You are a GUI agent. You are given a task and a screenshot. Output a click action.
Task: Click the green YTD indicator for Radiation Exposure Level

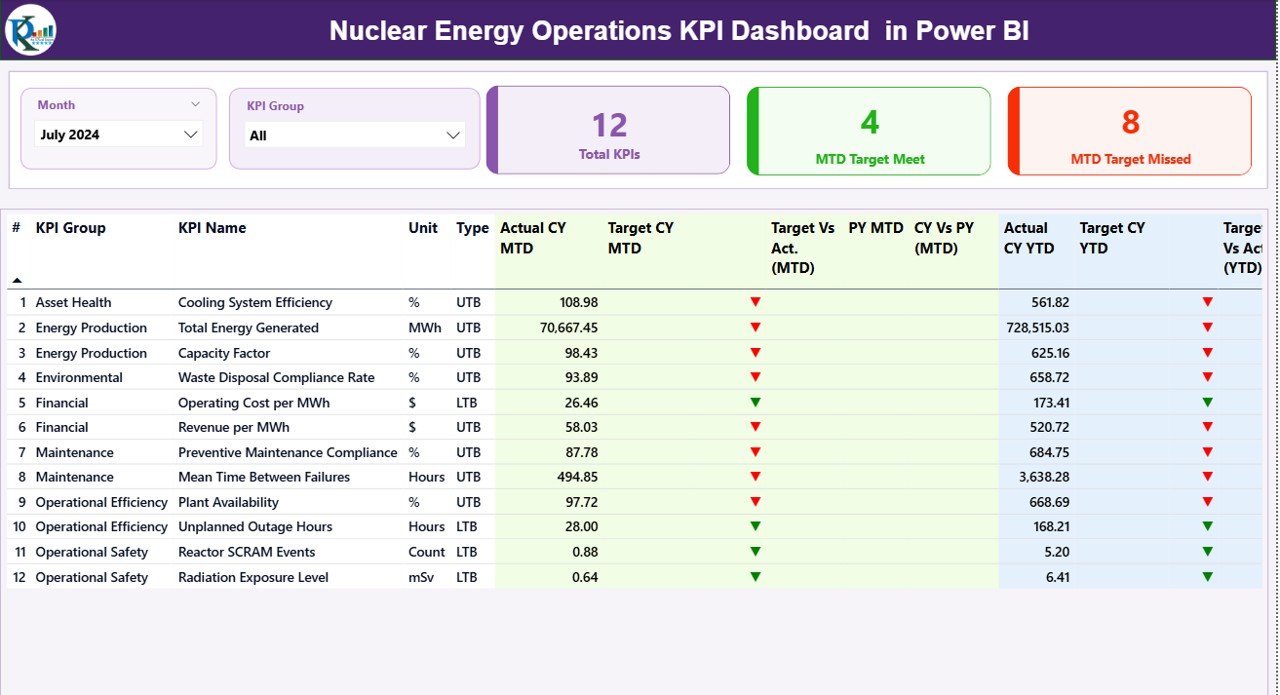pyautogui.click(x=1209, y=576)
